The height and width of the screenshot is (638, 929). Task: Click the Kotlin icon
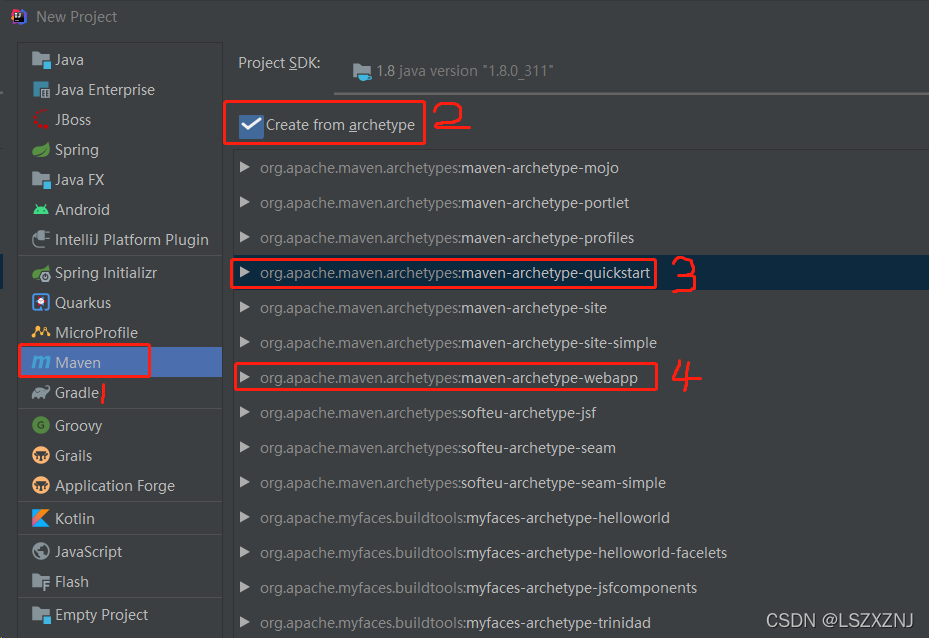point(41,518)
